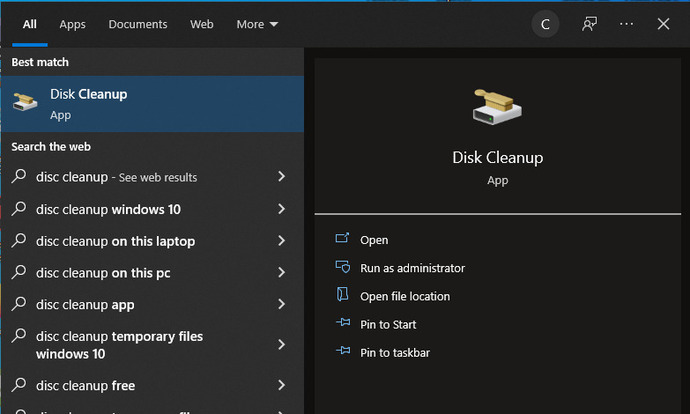The height and width of the screenshot is (414, 690).
Task: Click search icon beside 'disc cleanup free'
Action: (19, 386)
